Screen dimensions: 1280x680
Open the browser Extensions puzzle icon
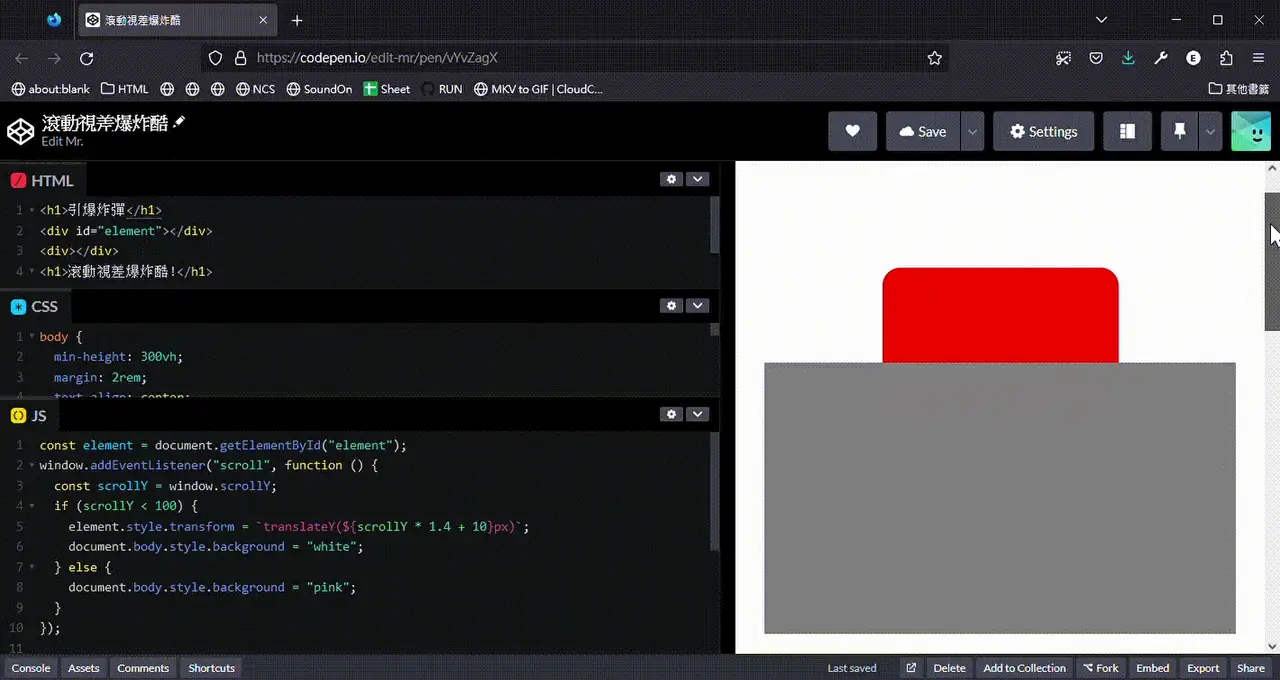[x=1226, y=59]
